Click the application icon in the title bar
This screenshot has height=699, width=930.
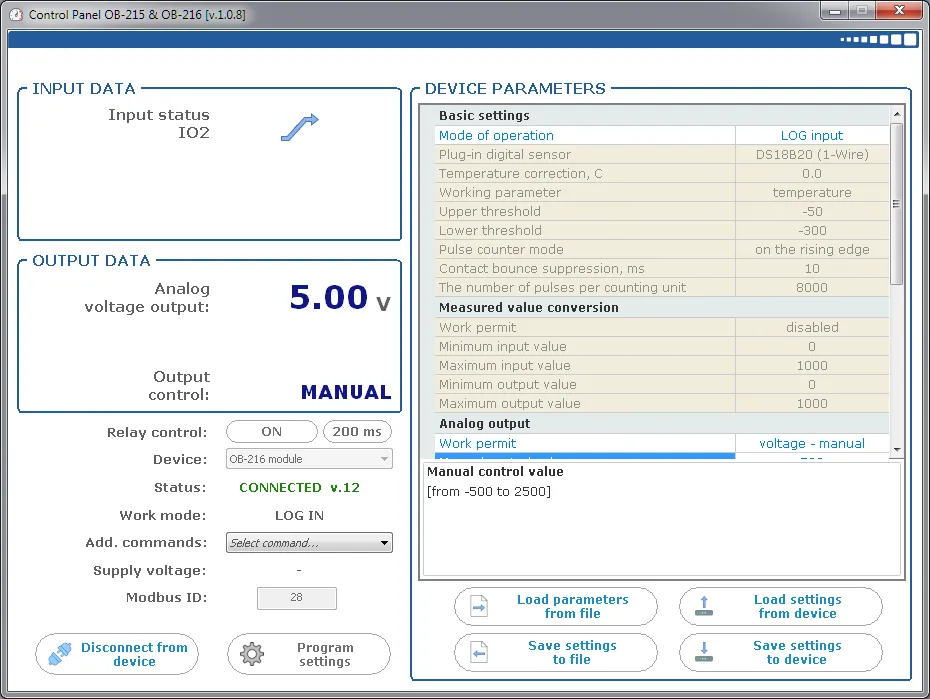16,14
